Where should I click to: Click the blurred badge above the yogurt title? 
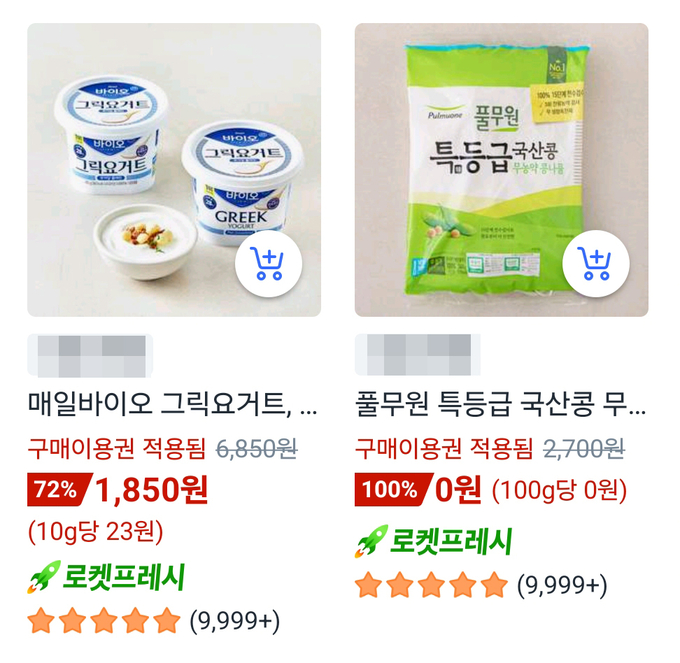point(90,356)
